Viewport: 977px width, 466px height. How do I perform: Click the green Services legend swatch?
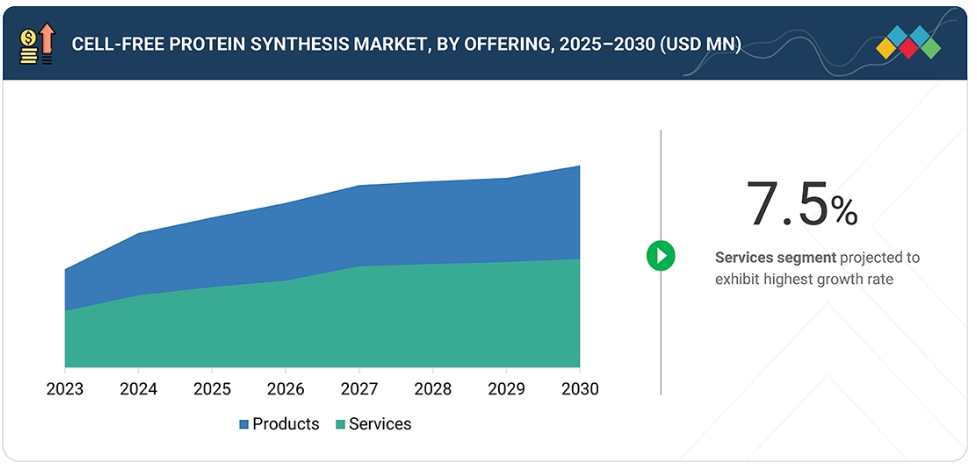[x=340, y=425]
